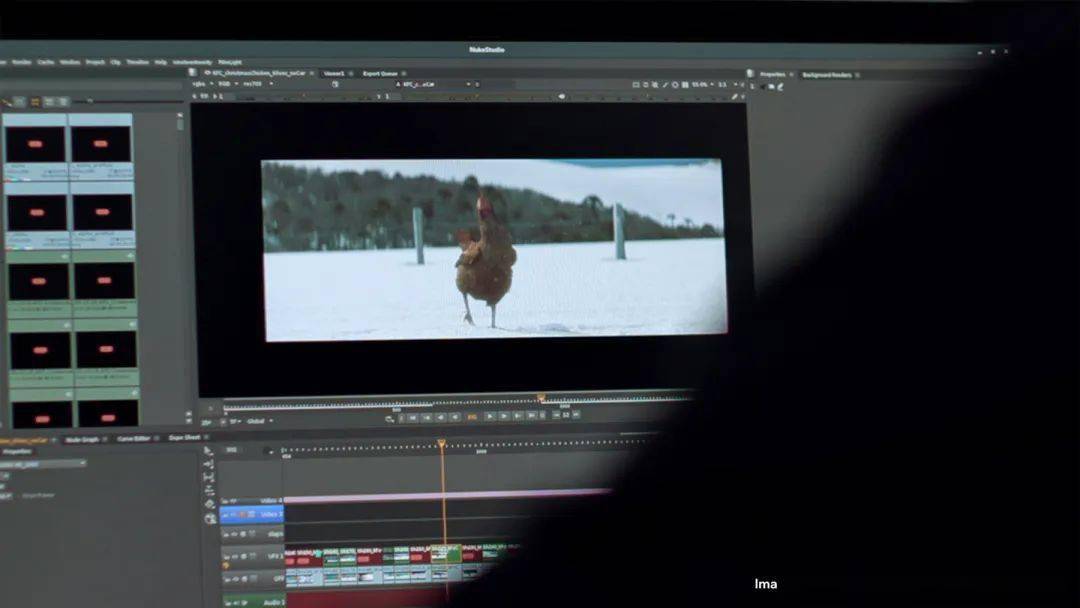This screenshot has width=1080, height=608.
Task: Switch to the Curve Editor tab
Action: pos(134,439)
